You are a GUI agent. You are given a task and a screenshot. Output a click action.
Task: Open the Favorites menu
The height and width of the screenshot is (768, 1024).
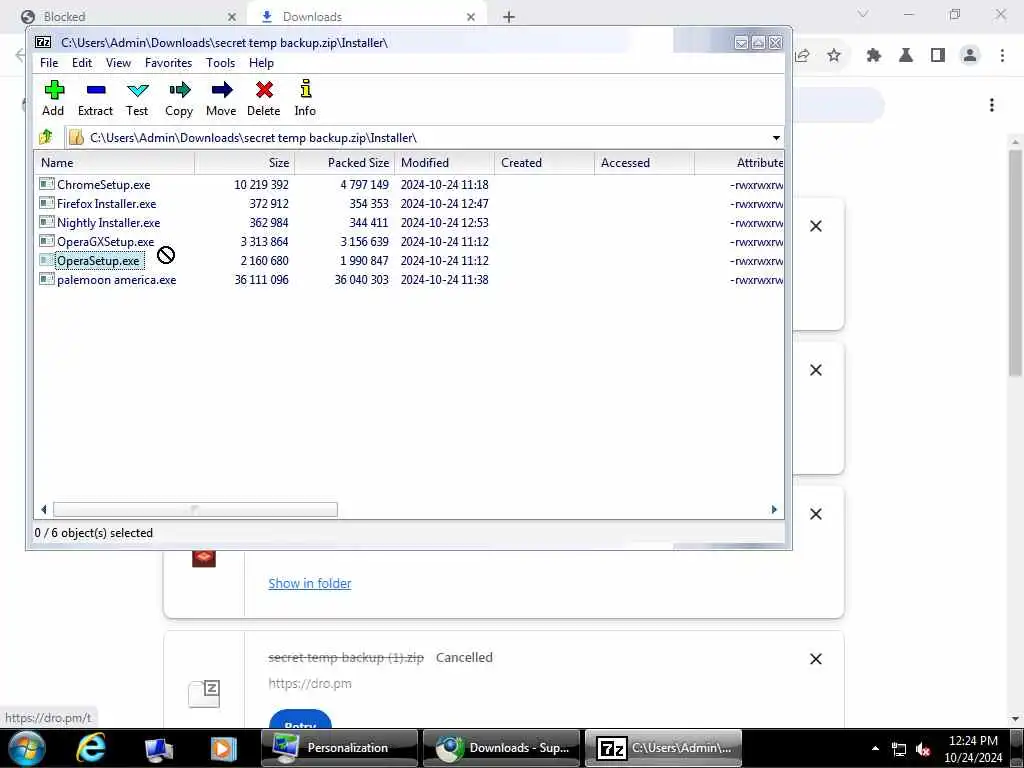point(168,63)
